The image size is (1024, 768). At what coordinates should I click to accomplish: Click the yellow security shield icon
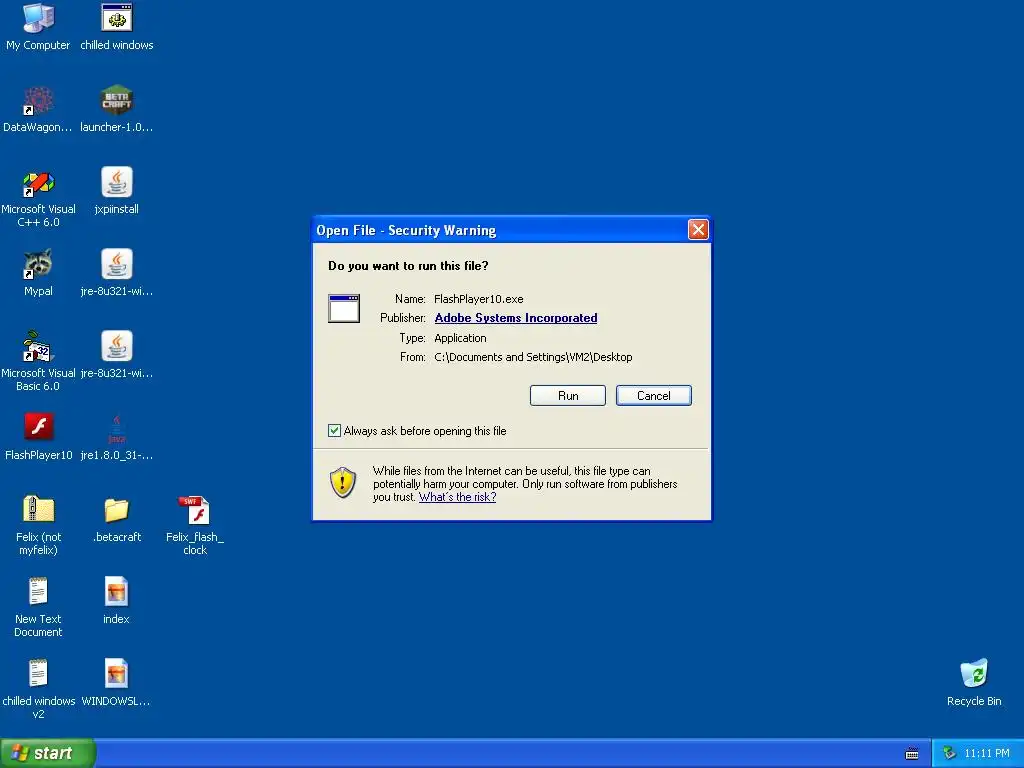pyautogui.click(x=343, y=483)
